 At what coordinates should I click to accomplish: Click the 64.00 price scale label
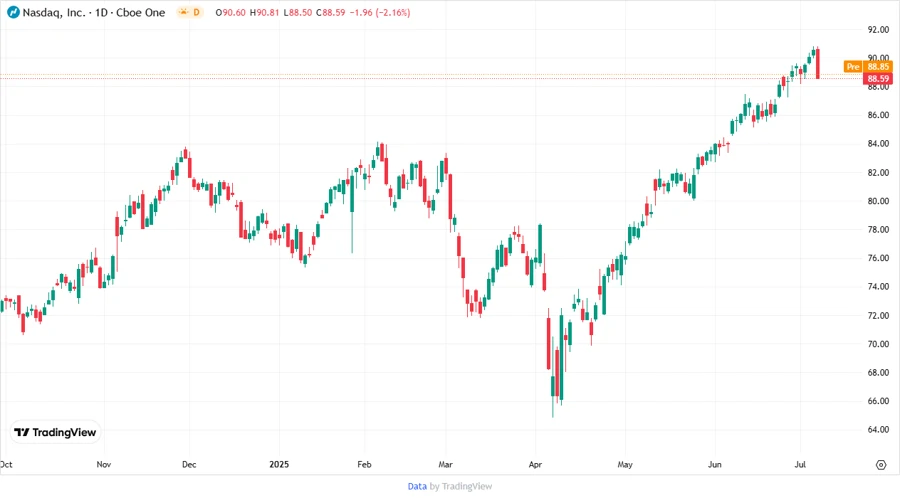[x=879, y=430]
